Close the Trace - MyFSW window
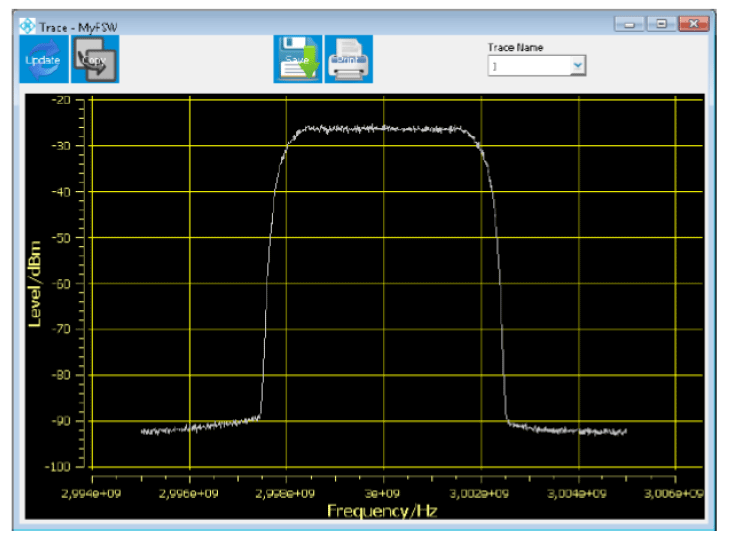 [x=692, y=24]
